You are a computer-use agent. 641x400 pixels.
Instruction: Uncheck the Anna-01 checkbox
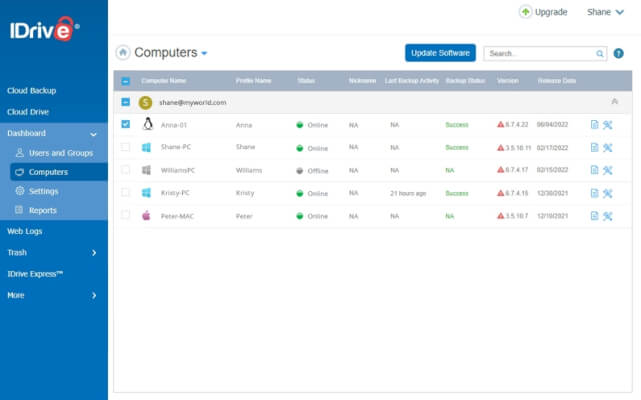pyautogui.click(x=126, y=124)
